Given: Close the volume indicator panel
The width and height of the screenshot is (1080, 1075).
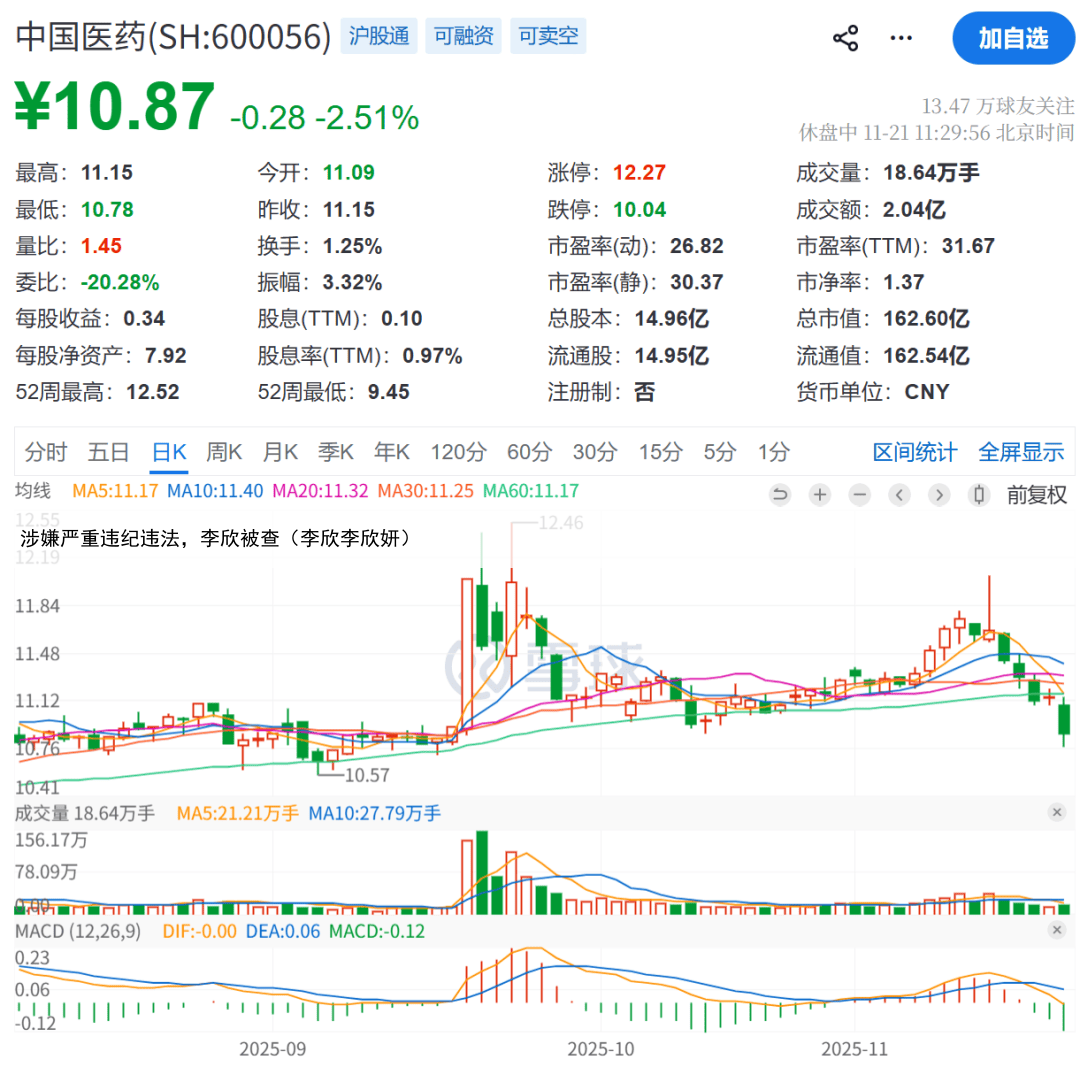Looking at the screenshot, I should coord(1056,812).
